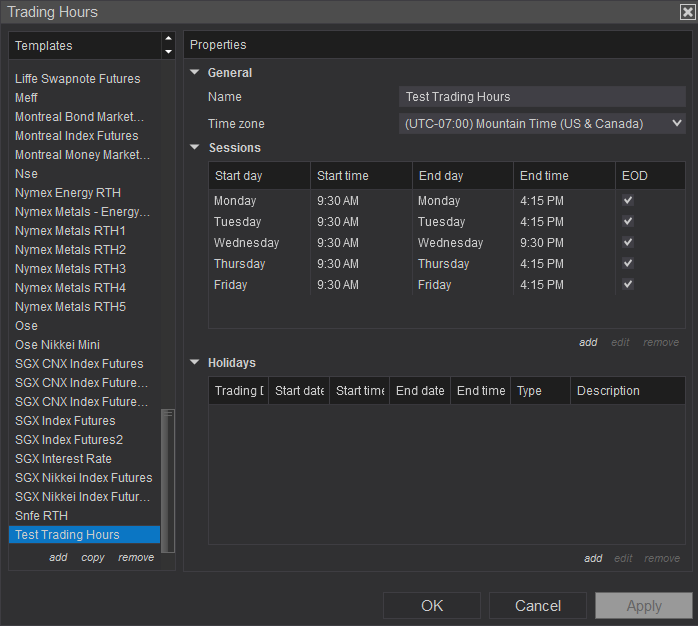
Task: Collapse the Holidays section triangle
Action: point(194,363)
